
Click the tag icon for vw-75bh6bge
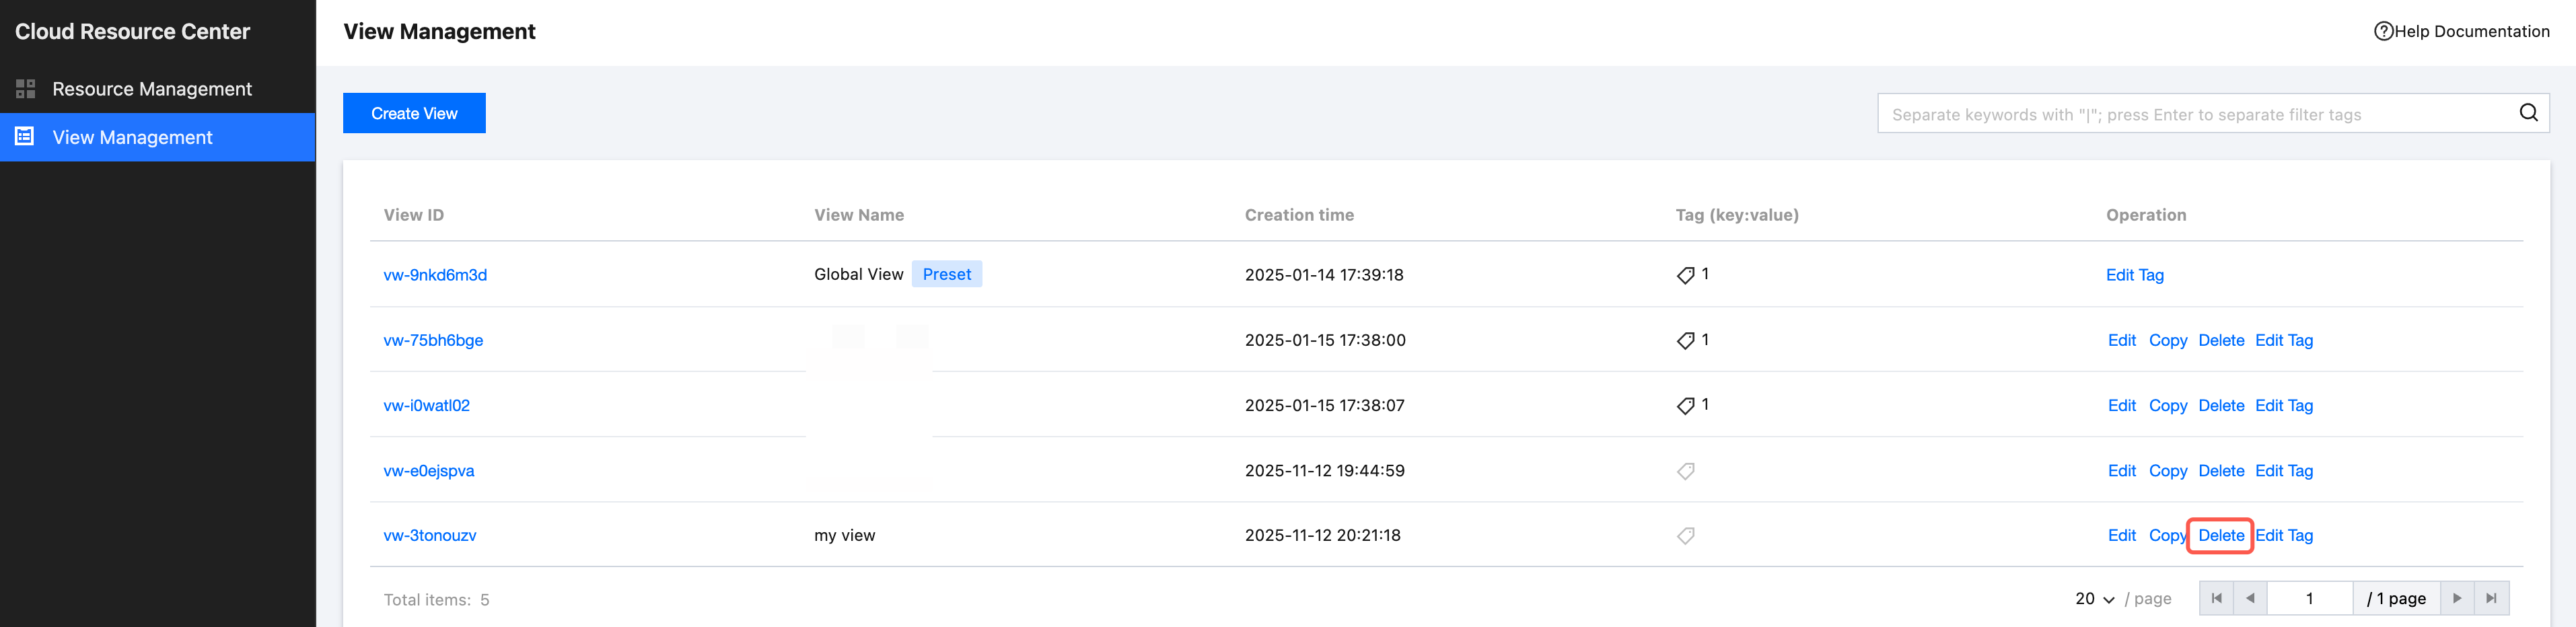(1685, 341)
